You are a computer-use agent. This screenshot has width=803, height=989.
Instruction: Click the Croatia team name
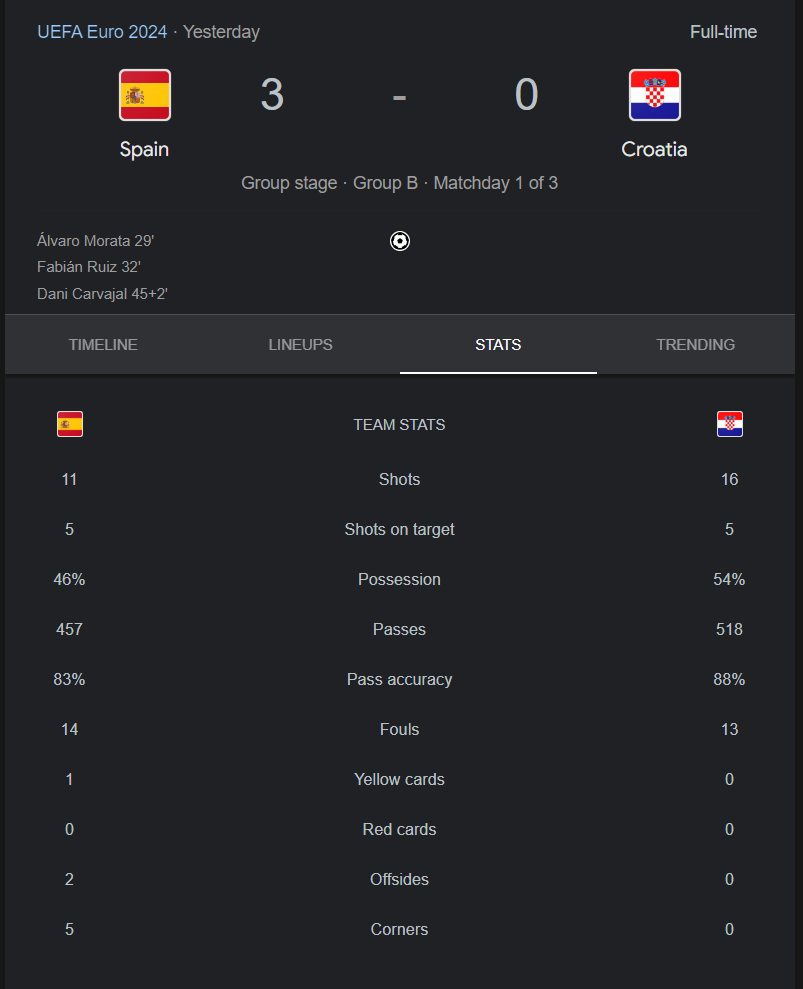point(654,149)
